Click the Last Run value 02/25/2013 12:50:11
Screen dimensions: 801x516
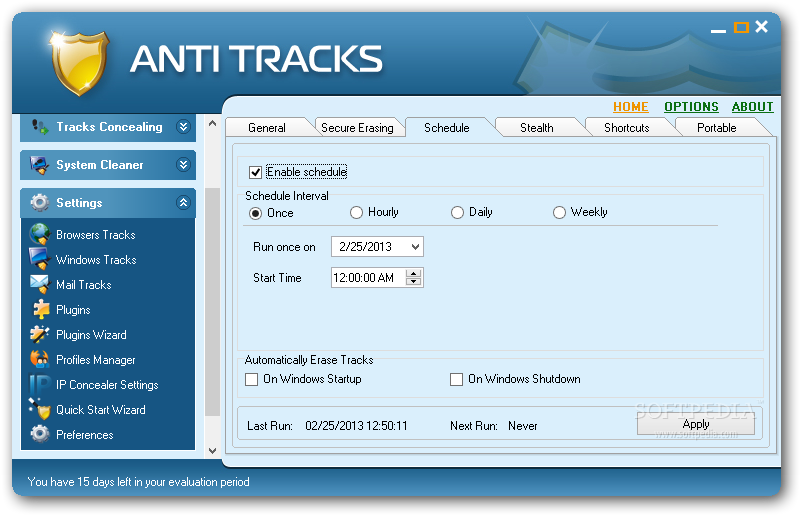click(356, 426)
